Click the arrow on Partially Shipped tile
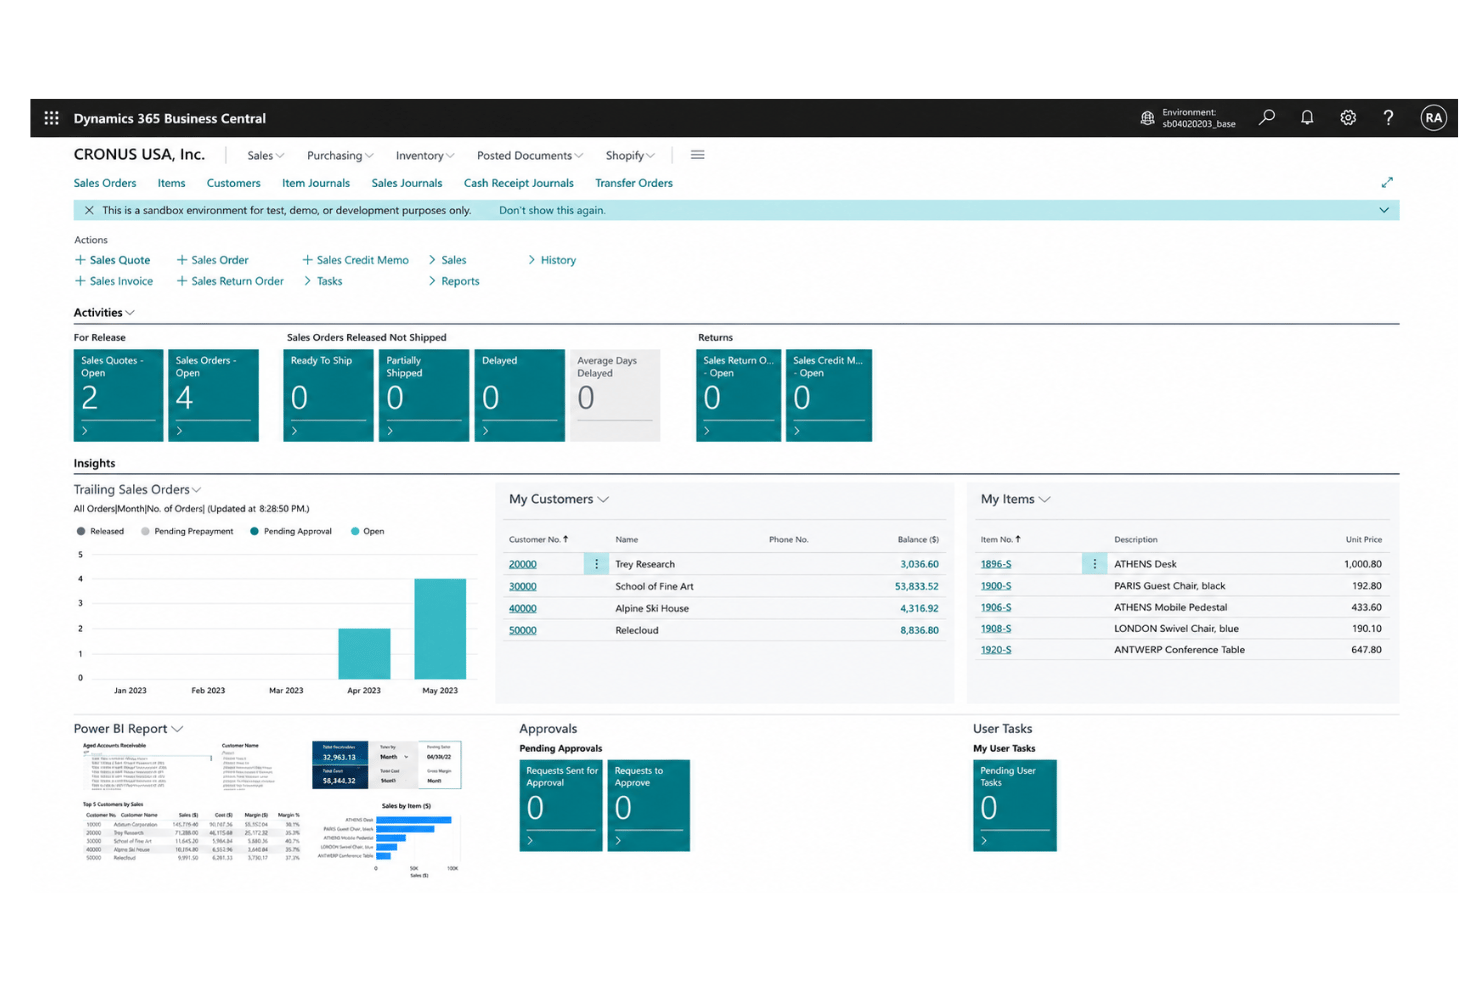The width and height of the screenshot is (1480, 987). (x=390, y=431)
